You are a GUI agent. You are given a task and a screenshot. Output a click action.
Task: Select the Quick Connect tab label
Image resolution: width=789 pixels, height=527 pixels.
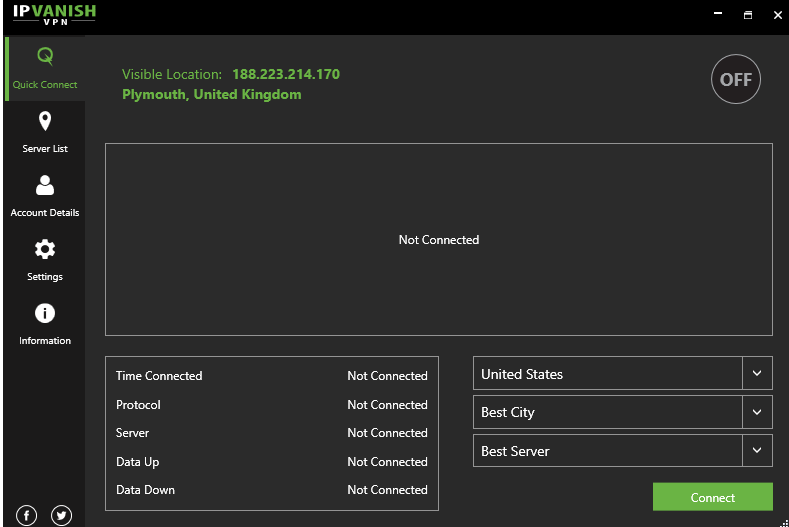point(45,85)
